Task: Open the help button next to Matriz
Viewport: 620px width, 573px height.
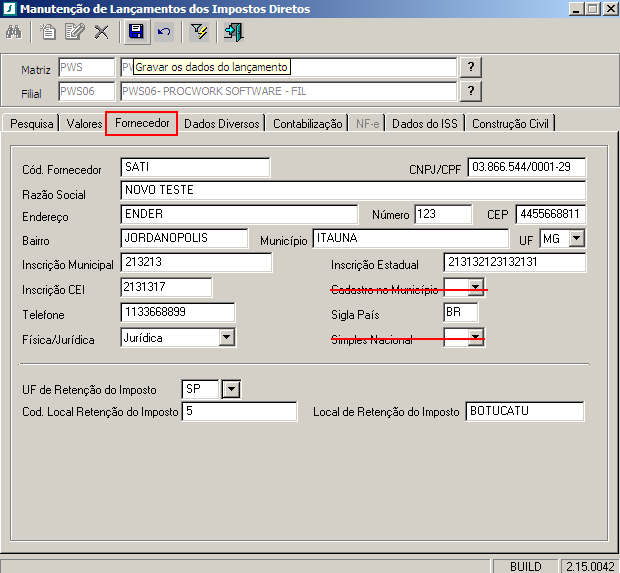Action: click(471, 67)
